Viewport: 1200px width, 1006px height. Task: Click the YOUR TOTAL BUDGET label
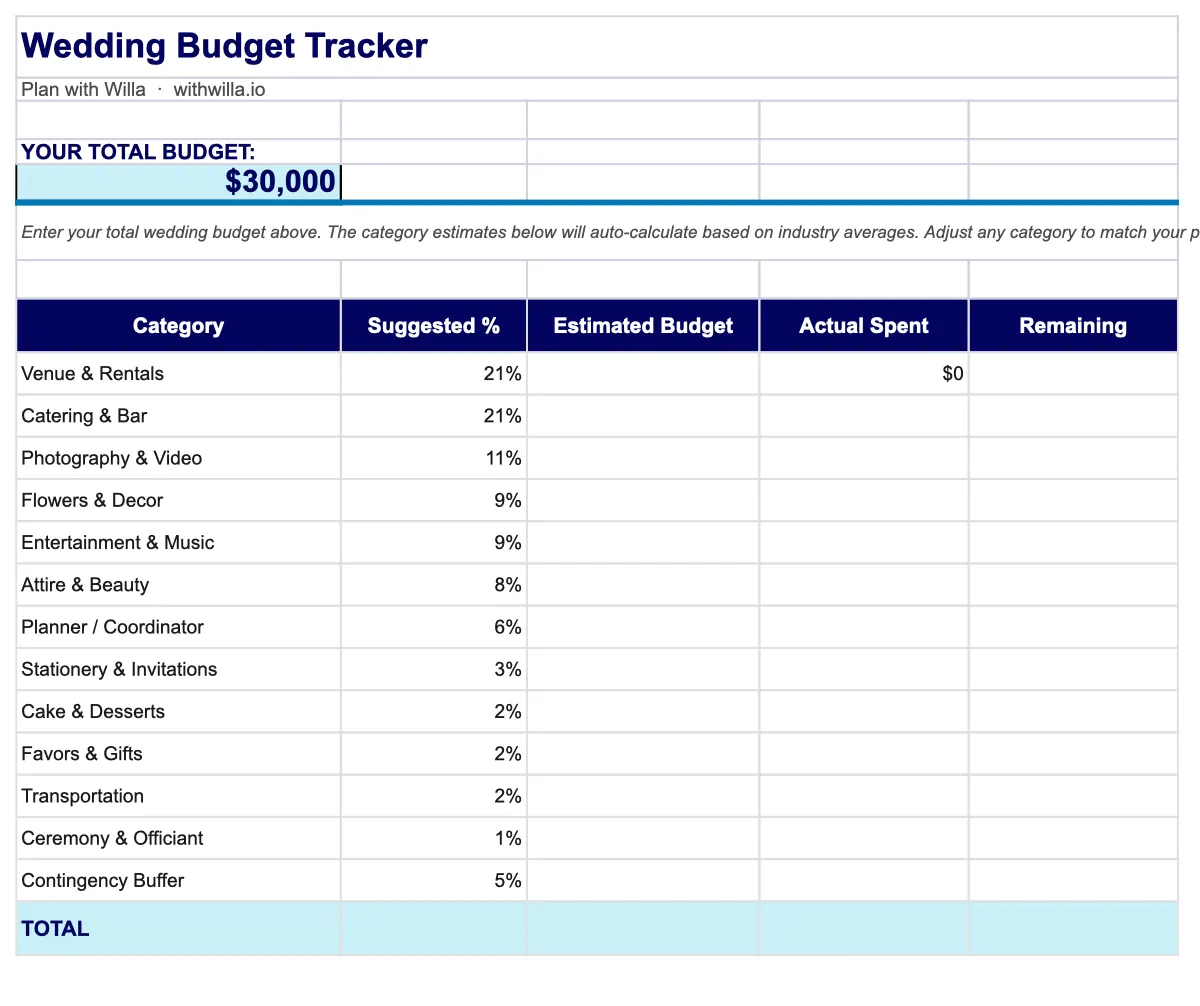[x=138, y=152]
